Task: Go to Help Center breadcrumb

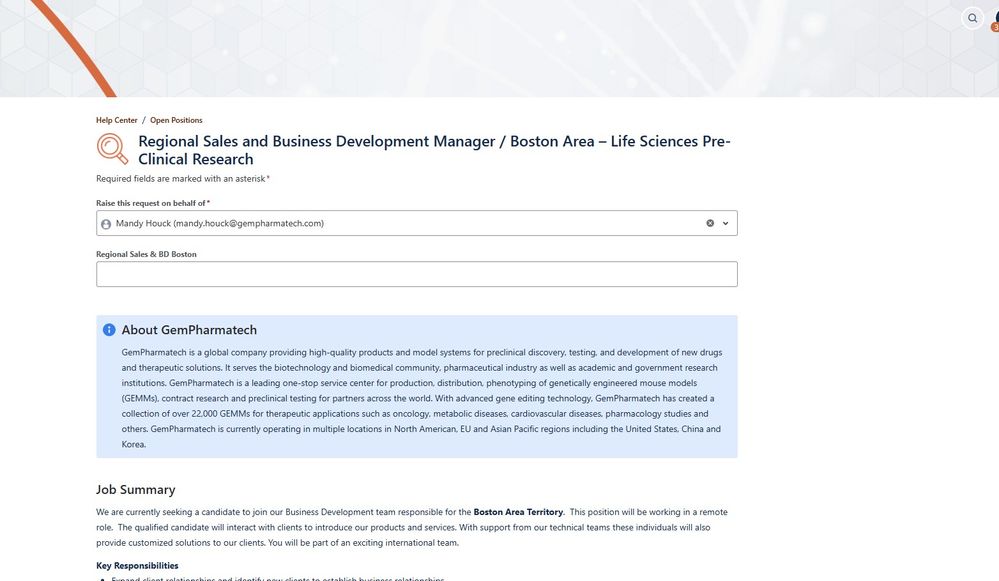Action: click(117, 120)
